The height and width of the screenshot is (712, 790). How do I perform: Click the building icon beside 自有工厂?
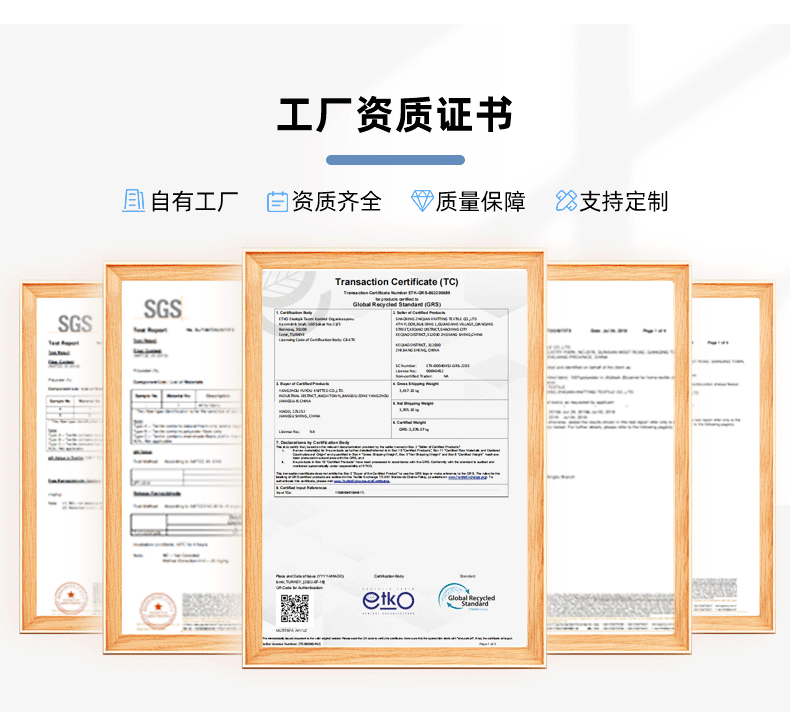pos(133,201)
